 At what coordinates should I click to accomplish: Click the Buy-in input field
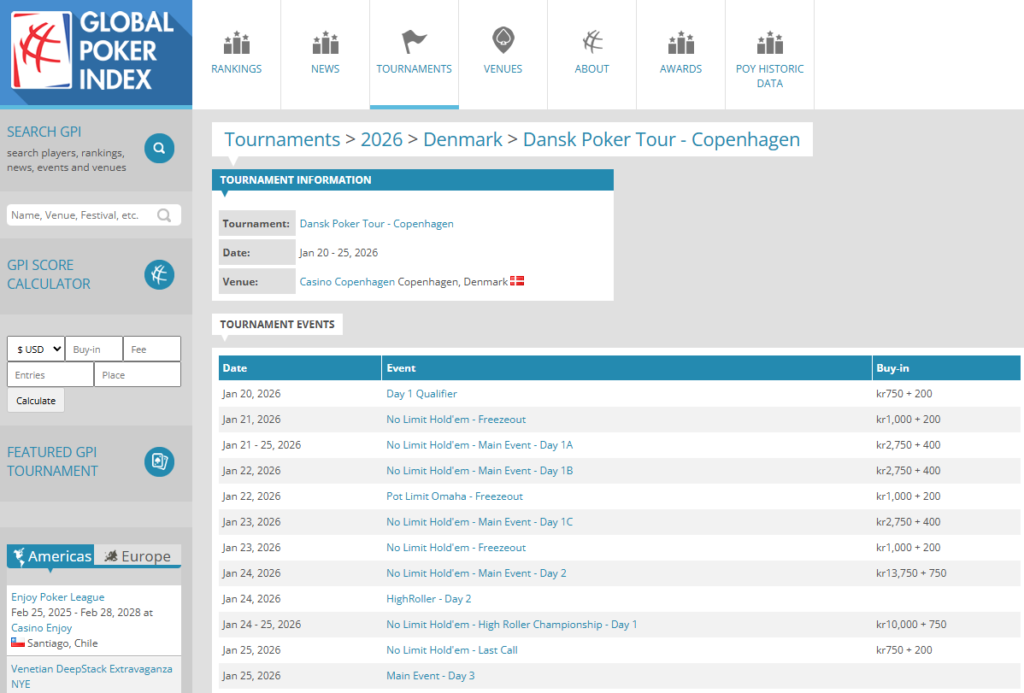(94, 349)
